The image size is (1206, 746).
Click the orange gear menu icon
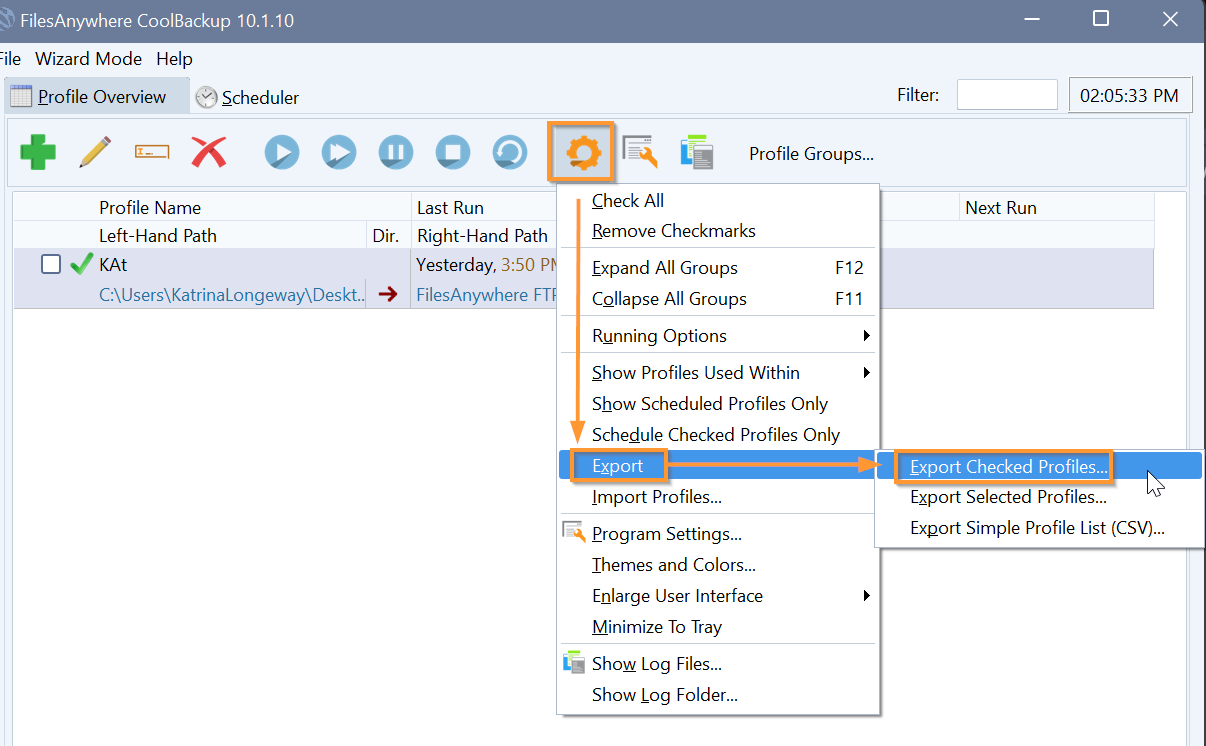(582, 153)
